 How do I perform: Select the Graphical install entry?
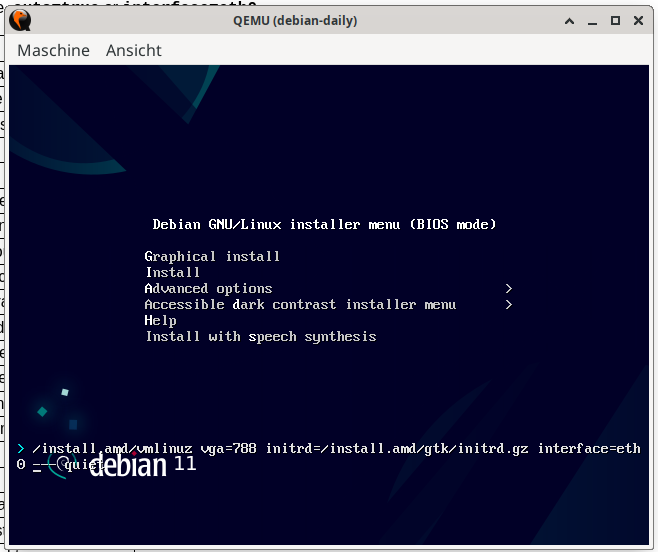tap(212, 256)
